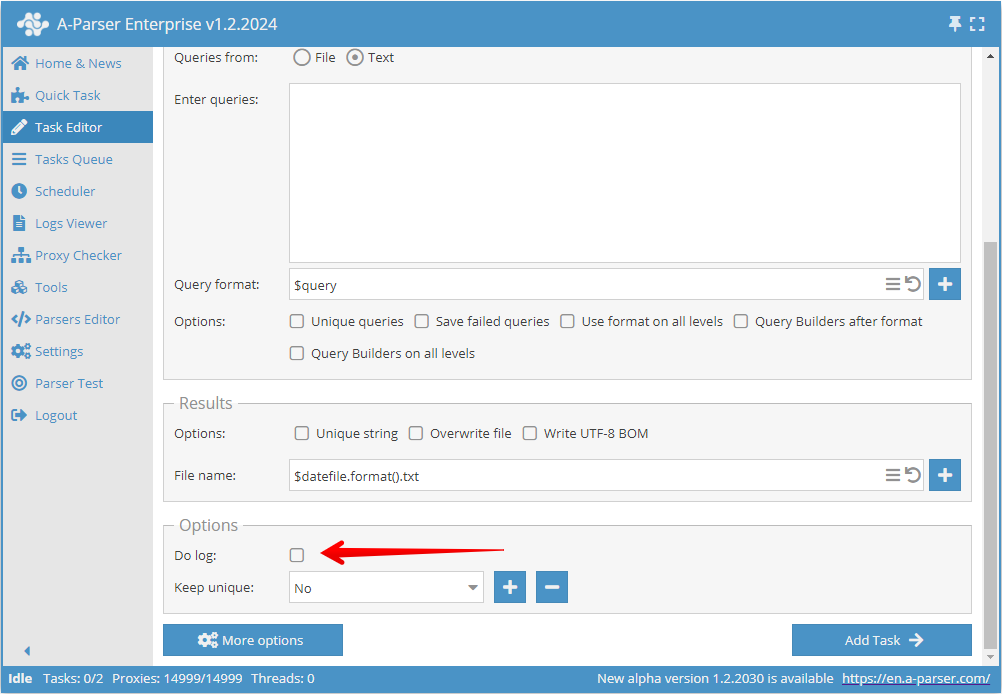This screenshot has height=694, width=1002.
Task: Check the Do log option
Action: point(296,554)
